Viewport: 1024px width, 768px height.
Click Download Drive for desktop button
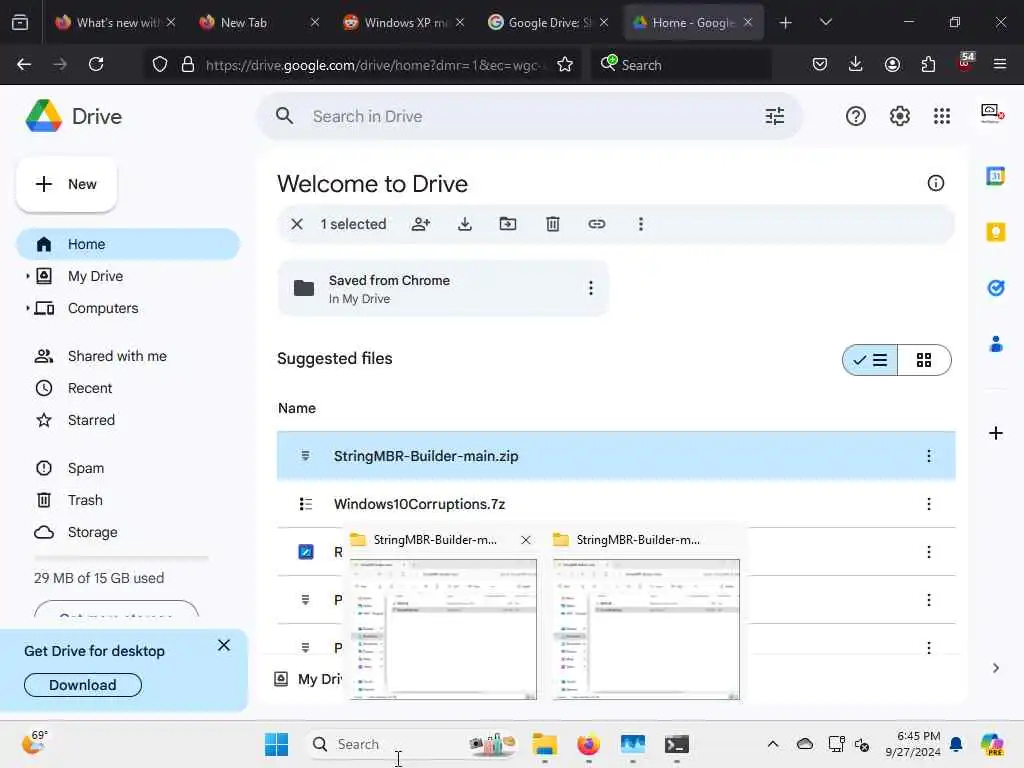point(82,684)
